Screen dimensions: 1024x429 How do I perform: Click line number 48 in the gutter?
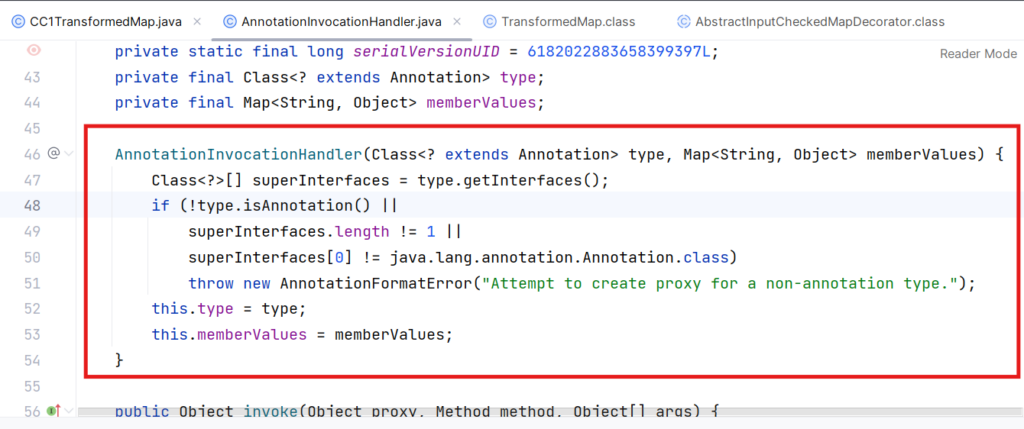32,205
